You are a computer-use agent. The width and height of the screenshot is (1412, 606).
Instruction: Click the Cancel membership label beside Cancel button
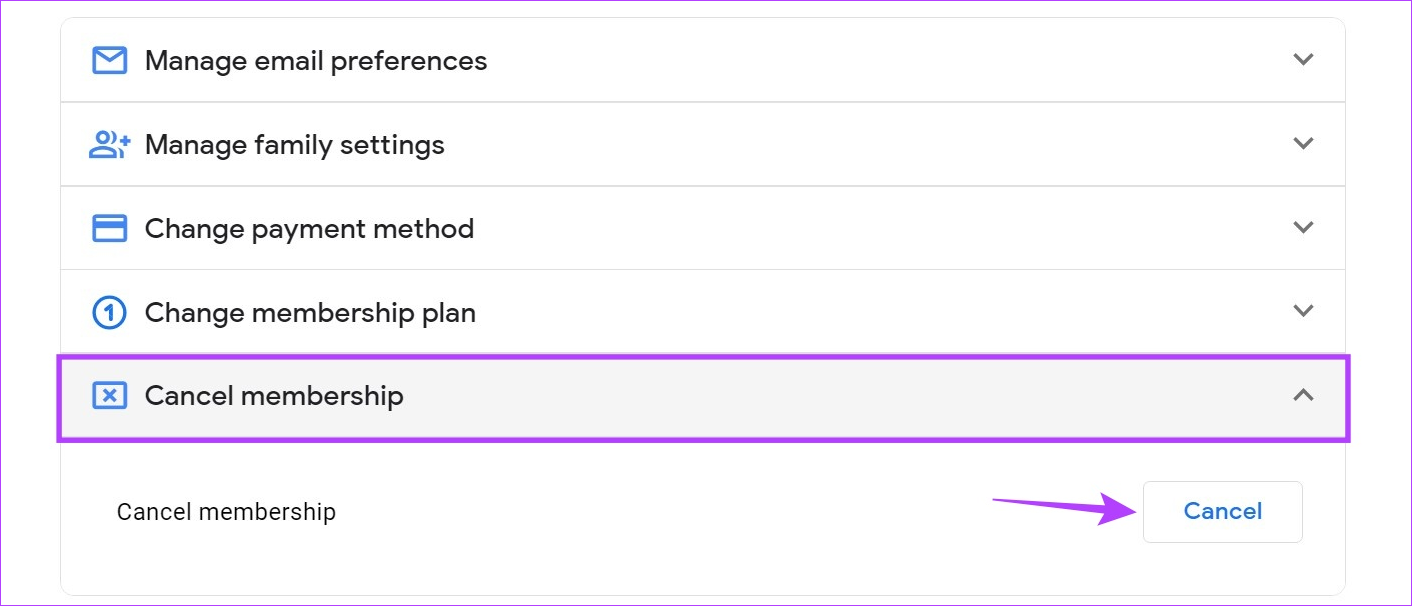tap(226, 512)
